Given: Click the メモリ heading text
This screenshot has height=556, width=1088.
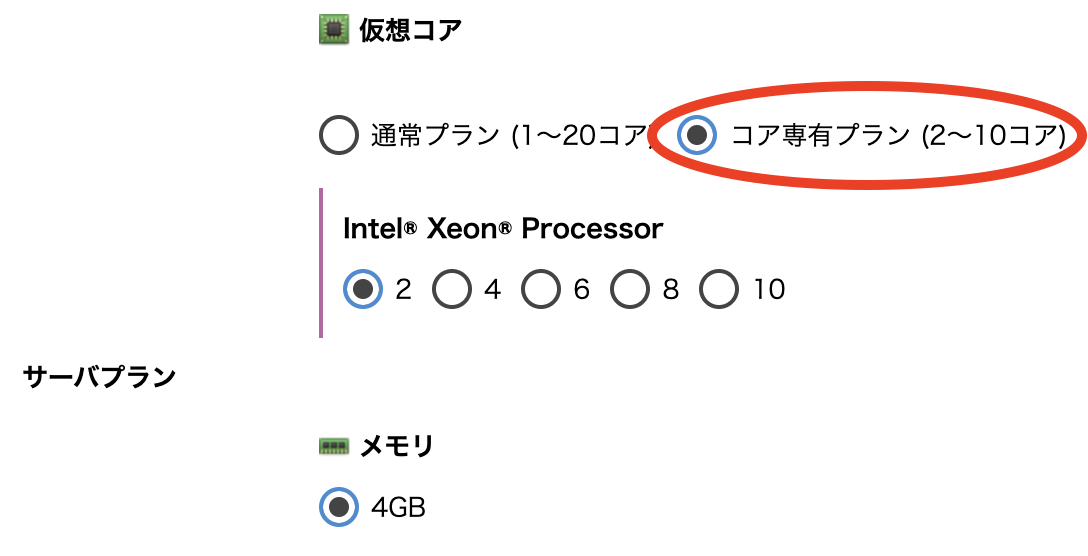Looking at the screenshot, I should (x=396, y=447).
